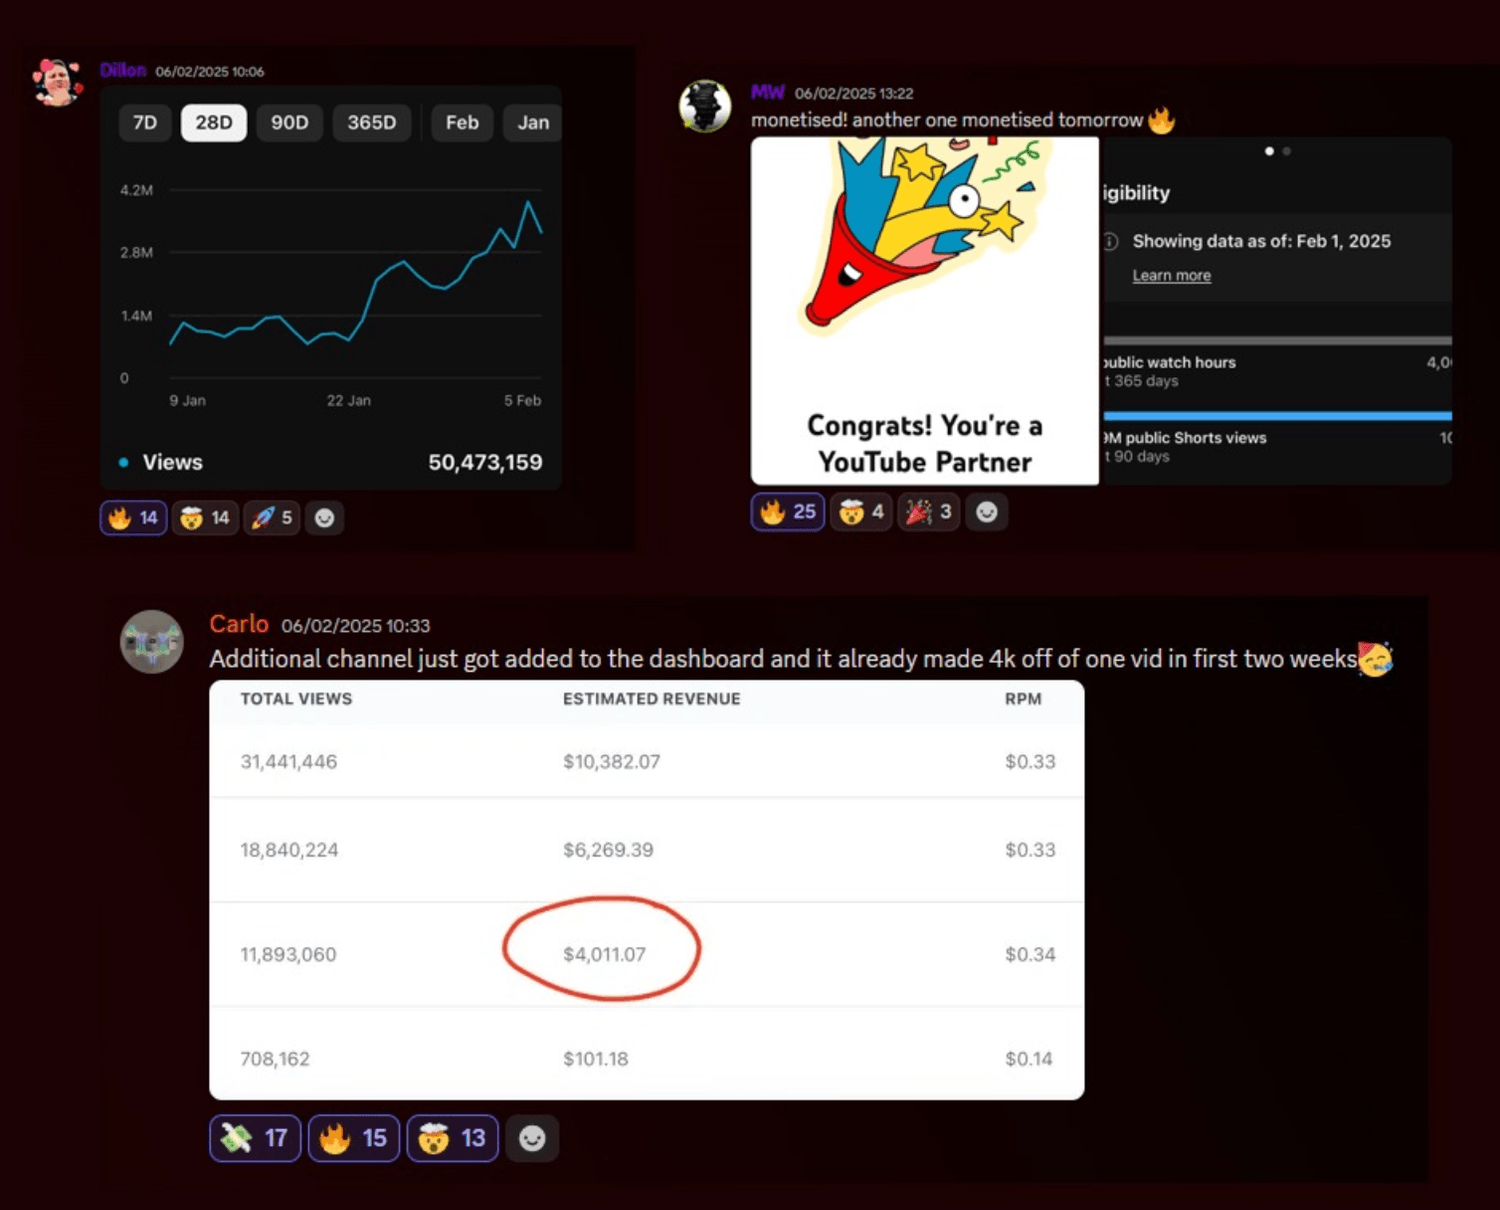This screenshot has width=1500, height=1210.
Task: Click the gray public watch hours progress bar
Action: 1277,341
